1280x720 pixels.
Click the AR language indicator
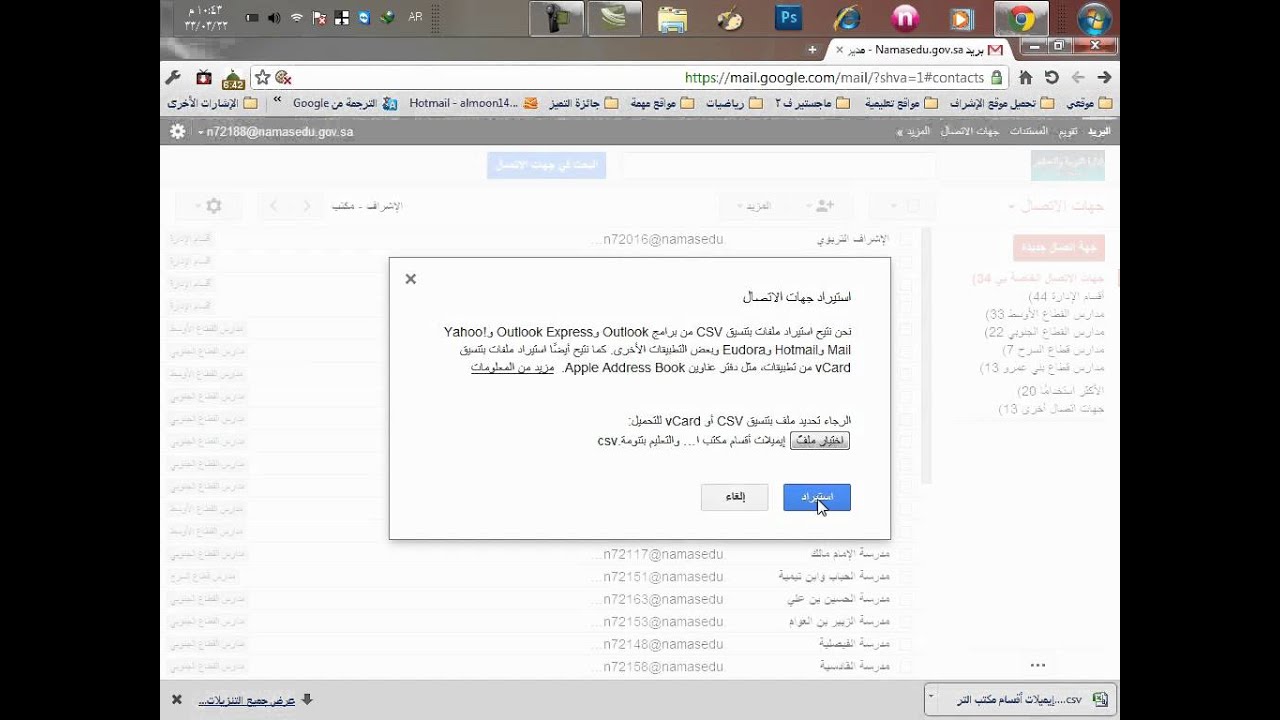pyautogui.click(x=415, y=17)
